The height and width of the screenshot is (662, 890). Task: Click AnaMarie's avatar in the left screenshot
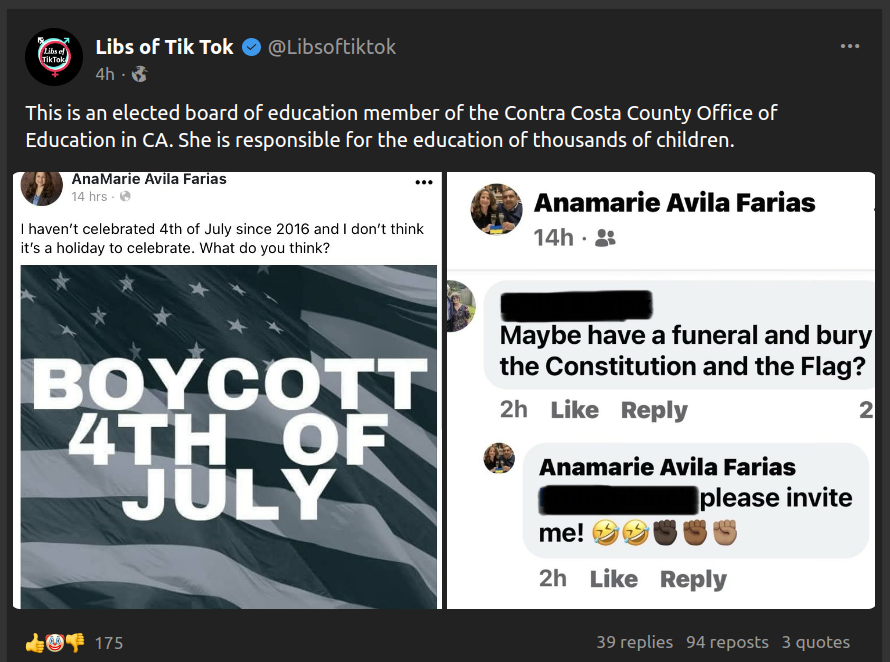click(x=42, y=187)
